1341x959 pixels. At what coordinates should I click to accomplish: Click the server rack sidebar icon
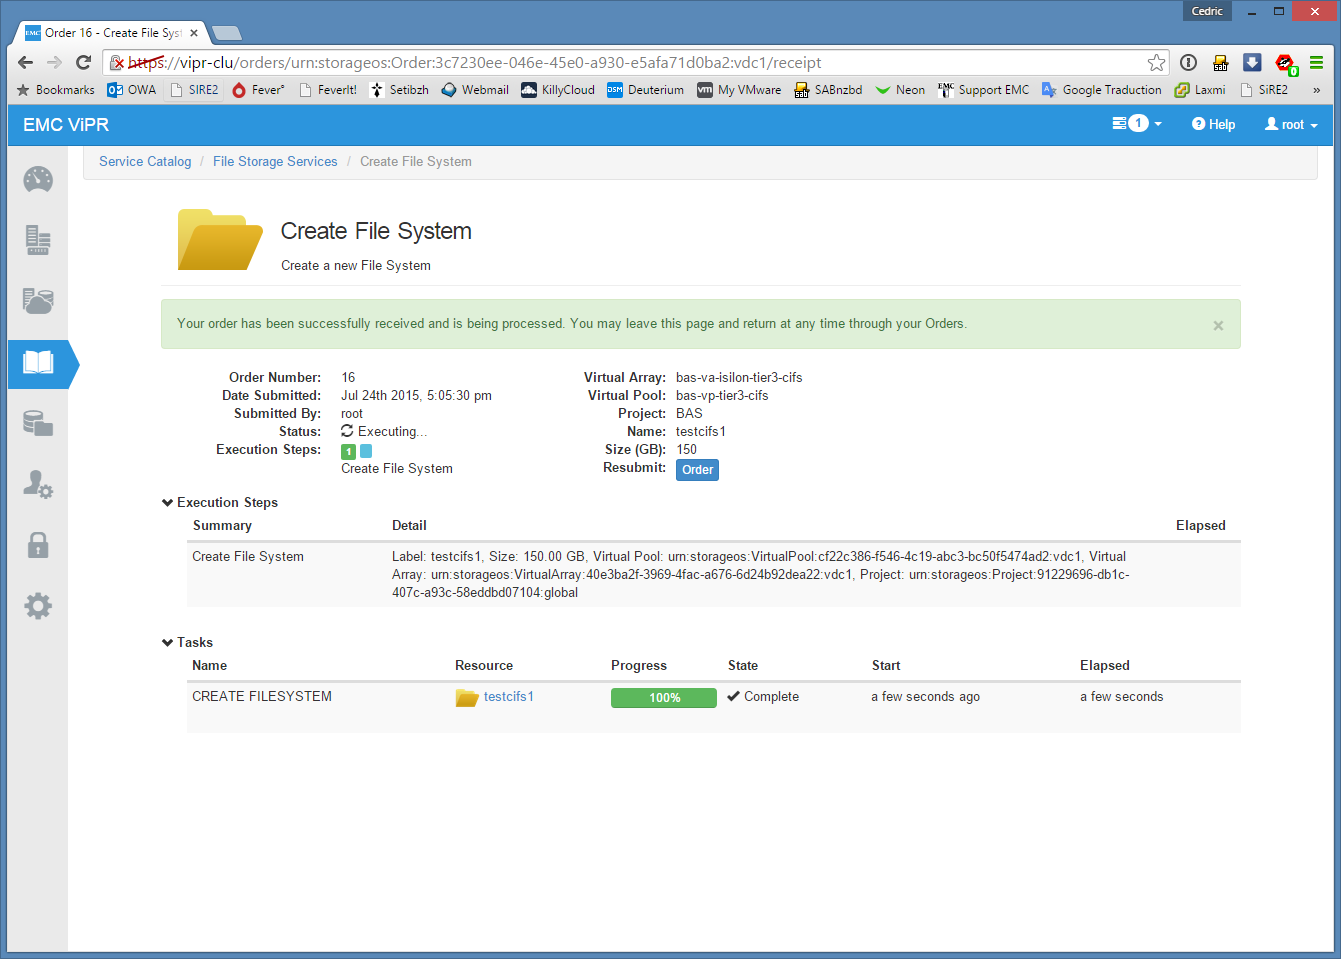click(38, 240)
